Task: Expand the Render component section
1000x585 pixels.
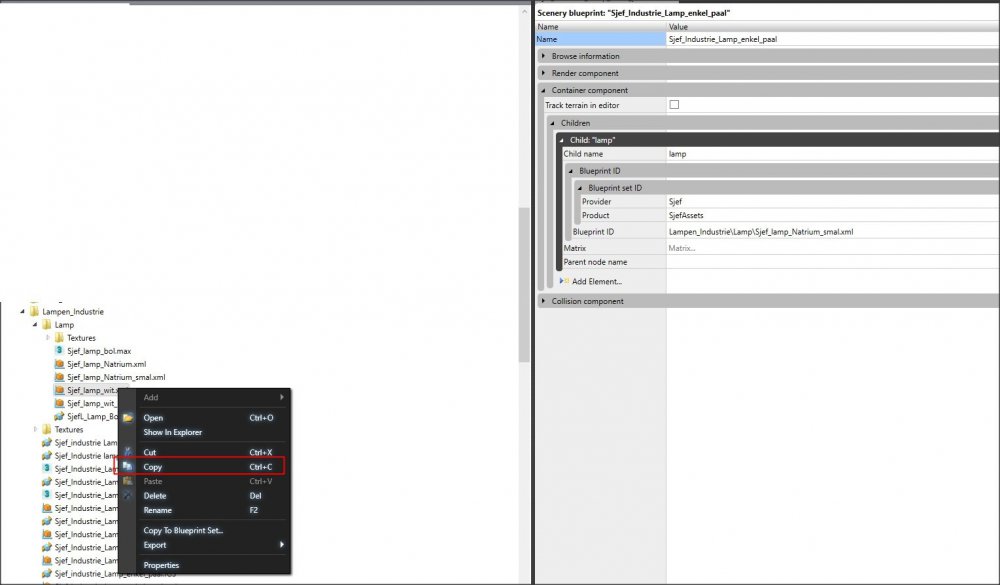Action: coord(543,73)
